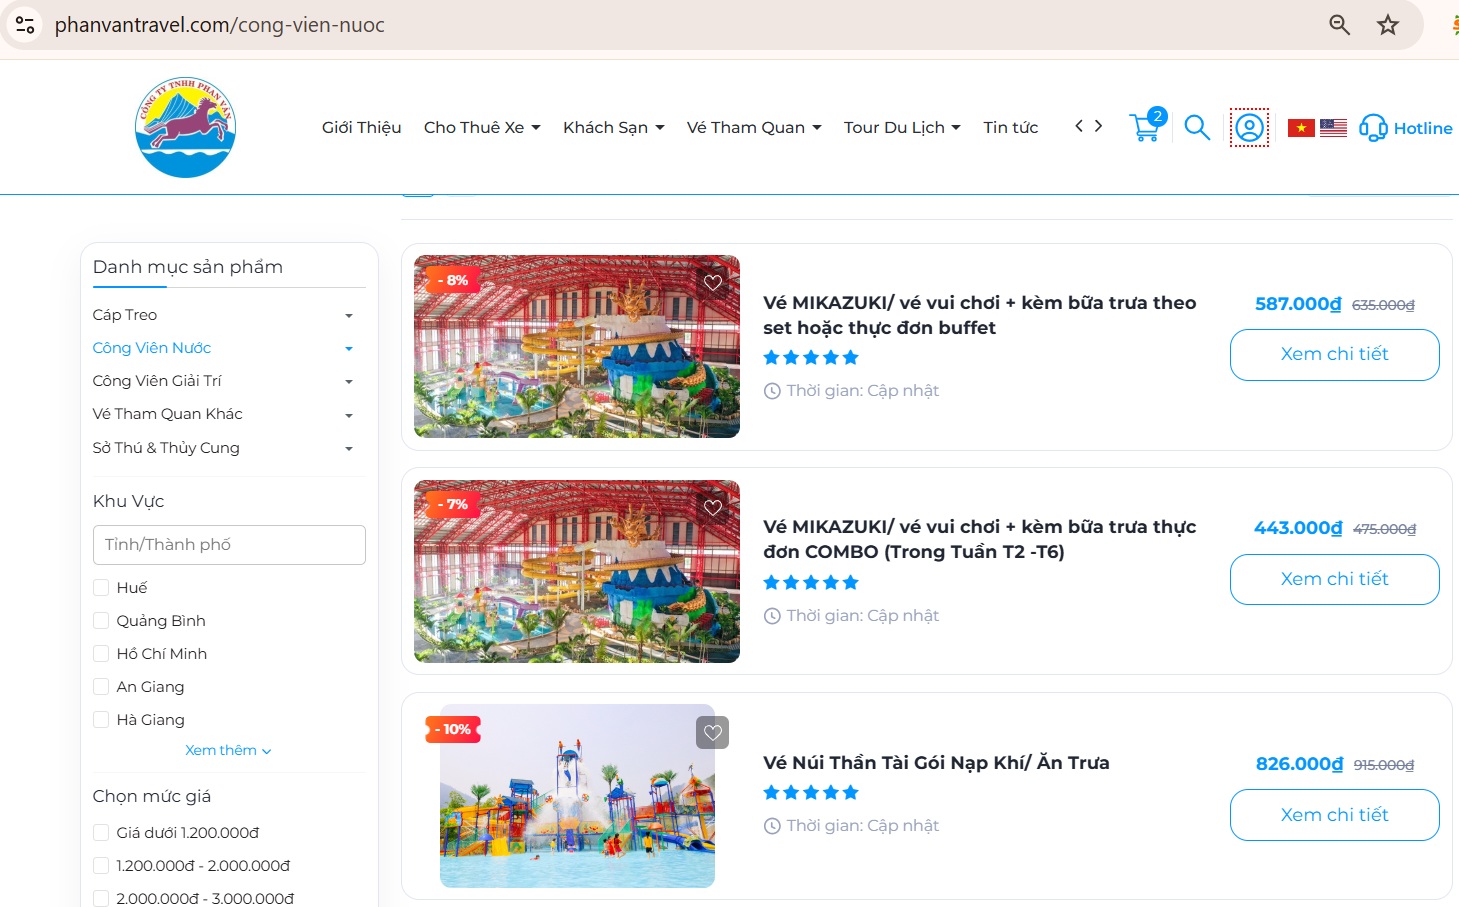1459x907 pixels.
Task: Open the MIKAZUKI buffet ticket thumbnail
Action: (577, 346)
